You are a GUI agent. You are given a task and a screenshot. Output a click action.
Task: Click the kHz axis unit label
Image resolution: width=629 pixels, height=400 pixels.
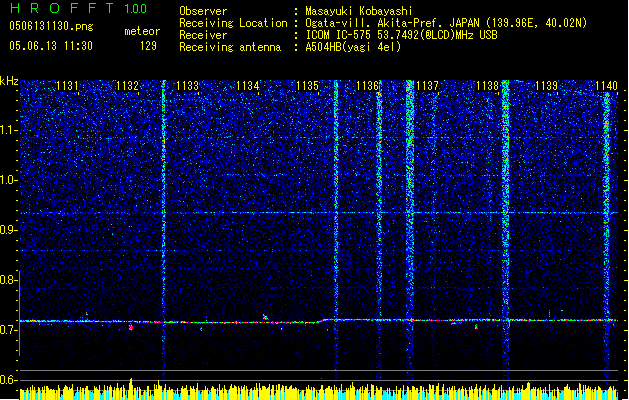click(x=9, y=81)
